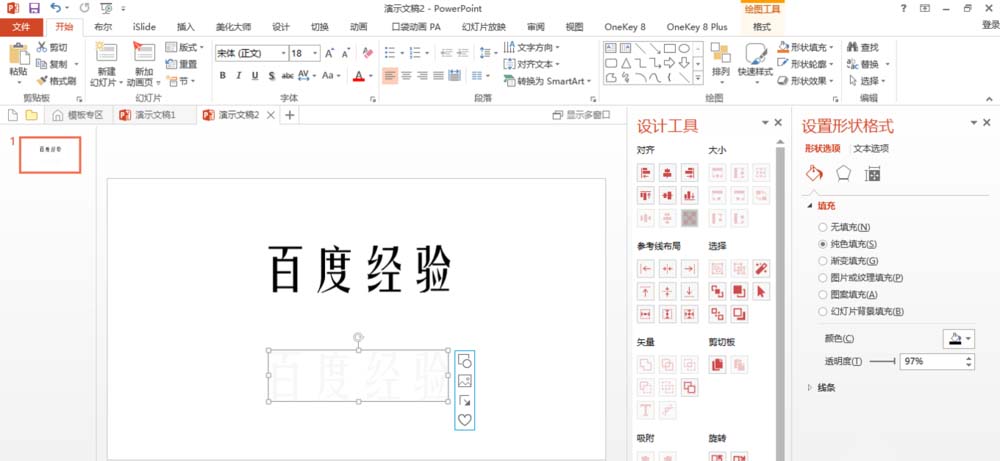This screenshot has height=461, width=1000.
Task: Click the transparency 97% input field
Action: 932,362
